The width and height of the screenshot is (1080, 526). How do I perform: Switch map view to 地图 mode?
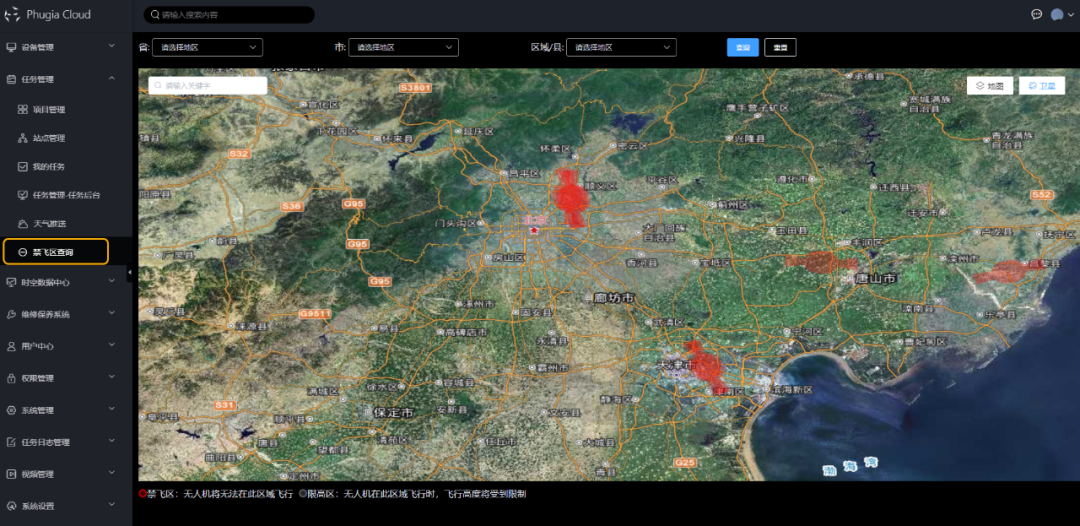990,86
